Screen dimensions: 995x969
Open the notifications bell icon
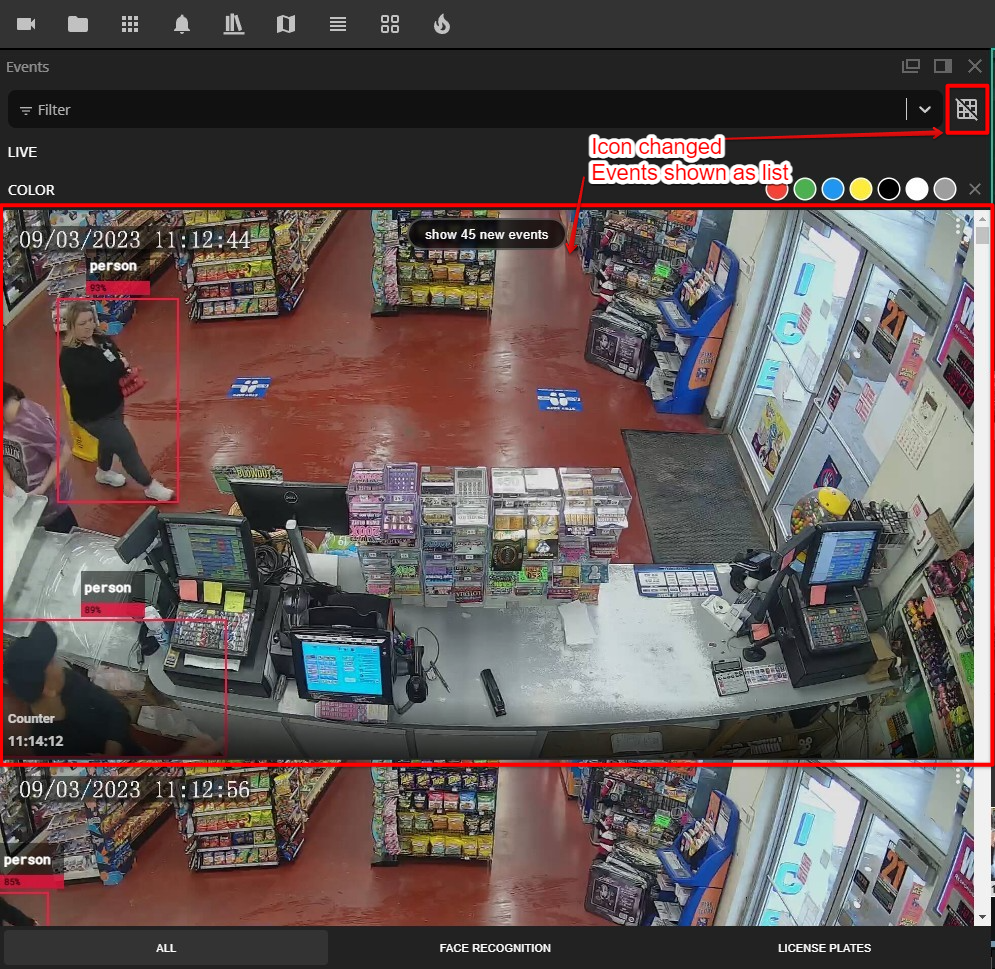click(182, 24)
